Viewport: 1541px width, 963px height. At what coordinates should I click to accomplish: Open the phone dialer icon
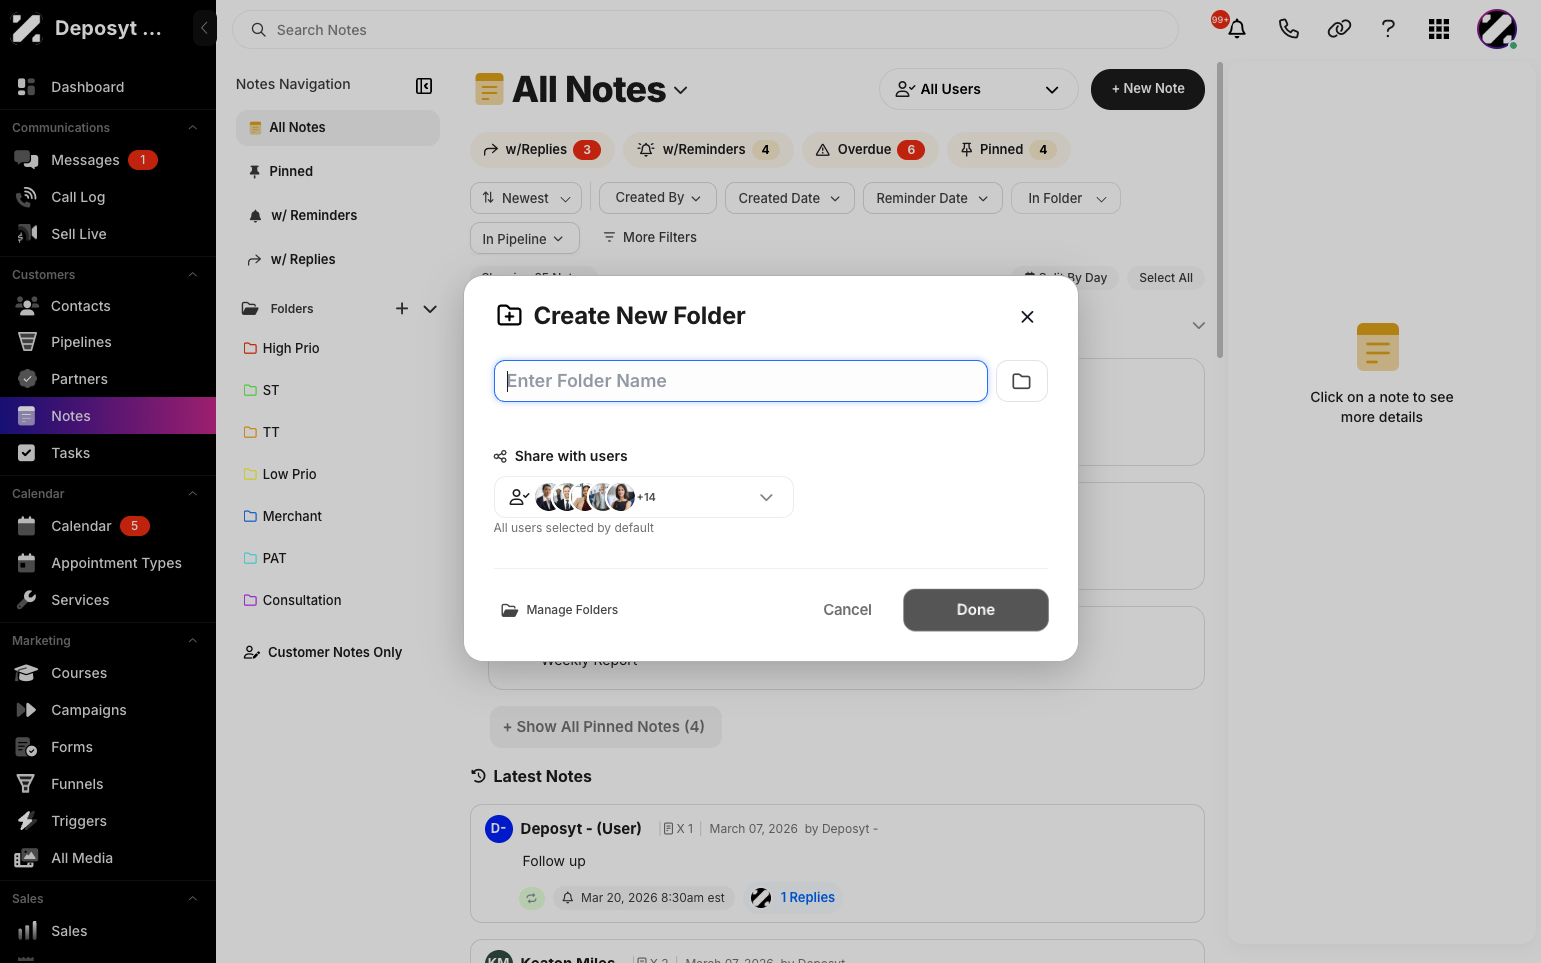pyautogui.click(x=1288, y=29)
